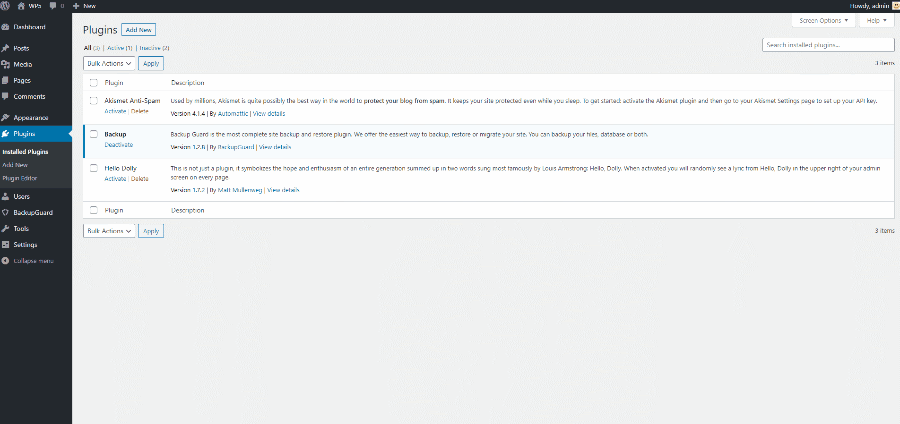Delete the Hello Dolly plugin
Screen dimensions: 900x424
(139, 178)
